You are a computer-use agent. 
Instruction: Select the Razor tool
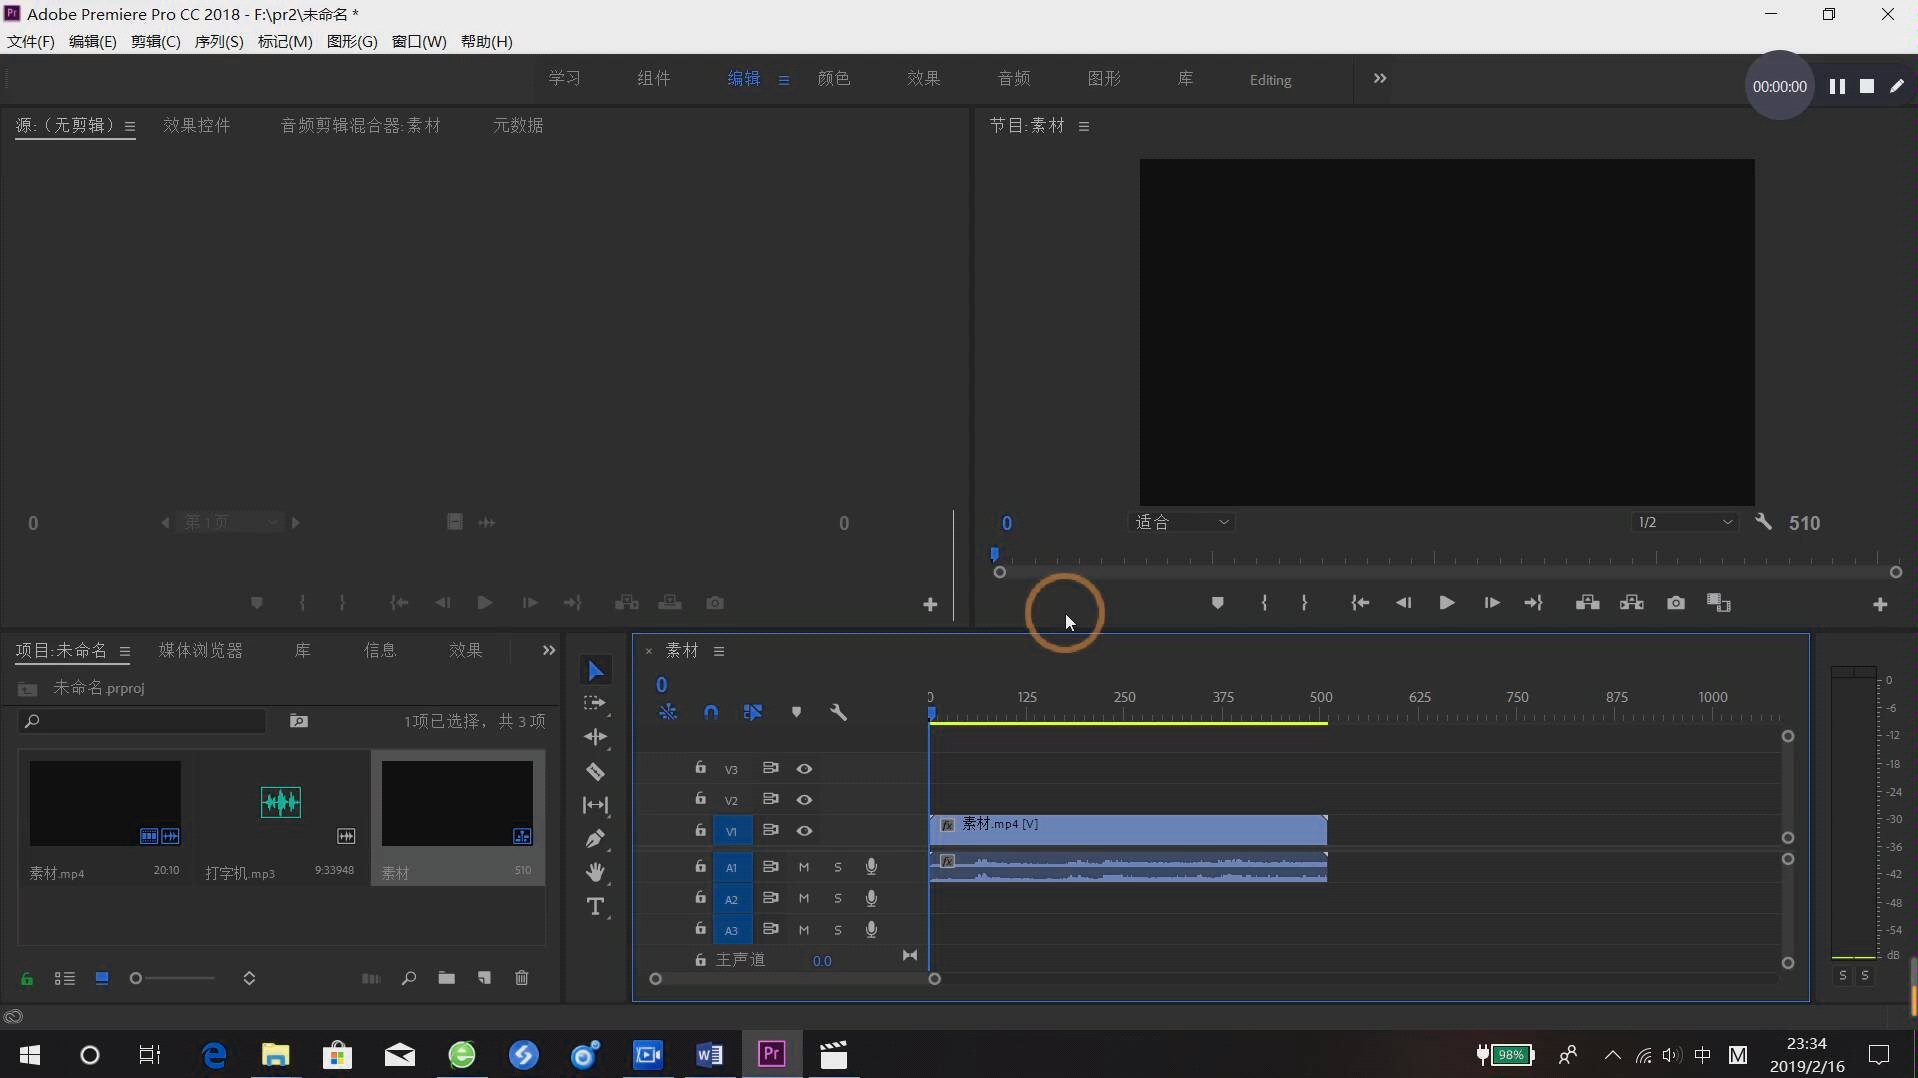click(596, 772)
